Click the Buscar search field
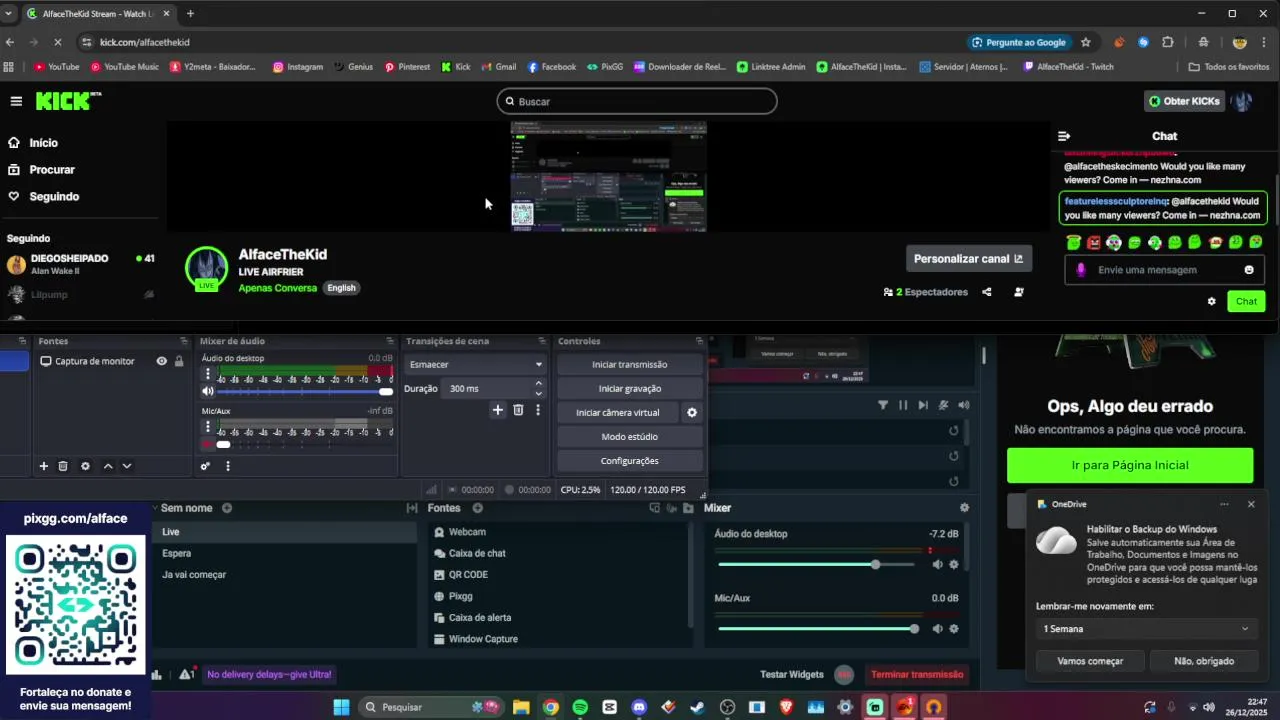Viewport: 1280px width, 720px height. click(x=637, y=101)
